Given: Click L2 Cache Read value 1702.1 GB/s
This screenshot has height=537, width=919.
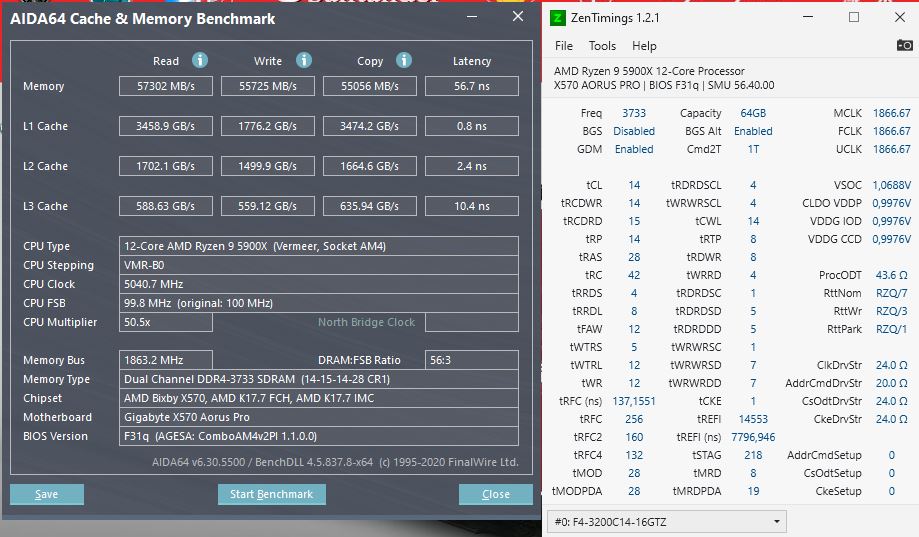Looking at the screenshot, I should [166, 166].
